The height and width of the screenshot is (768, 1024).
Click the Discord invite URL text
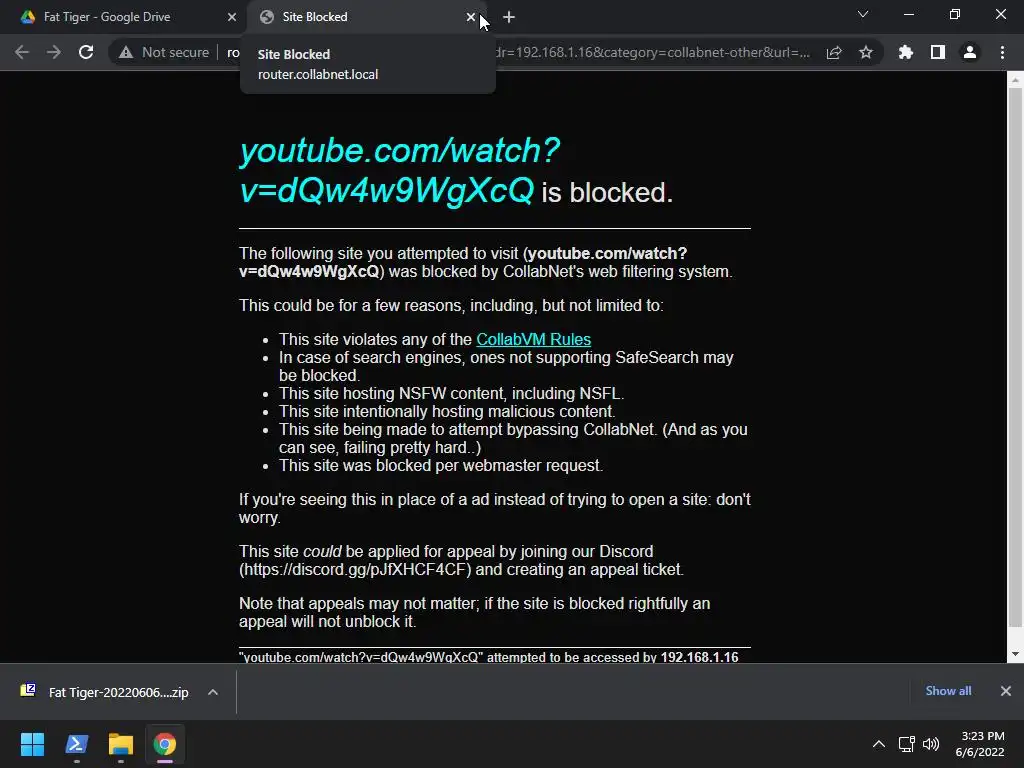point(355,569)
